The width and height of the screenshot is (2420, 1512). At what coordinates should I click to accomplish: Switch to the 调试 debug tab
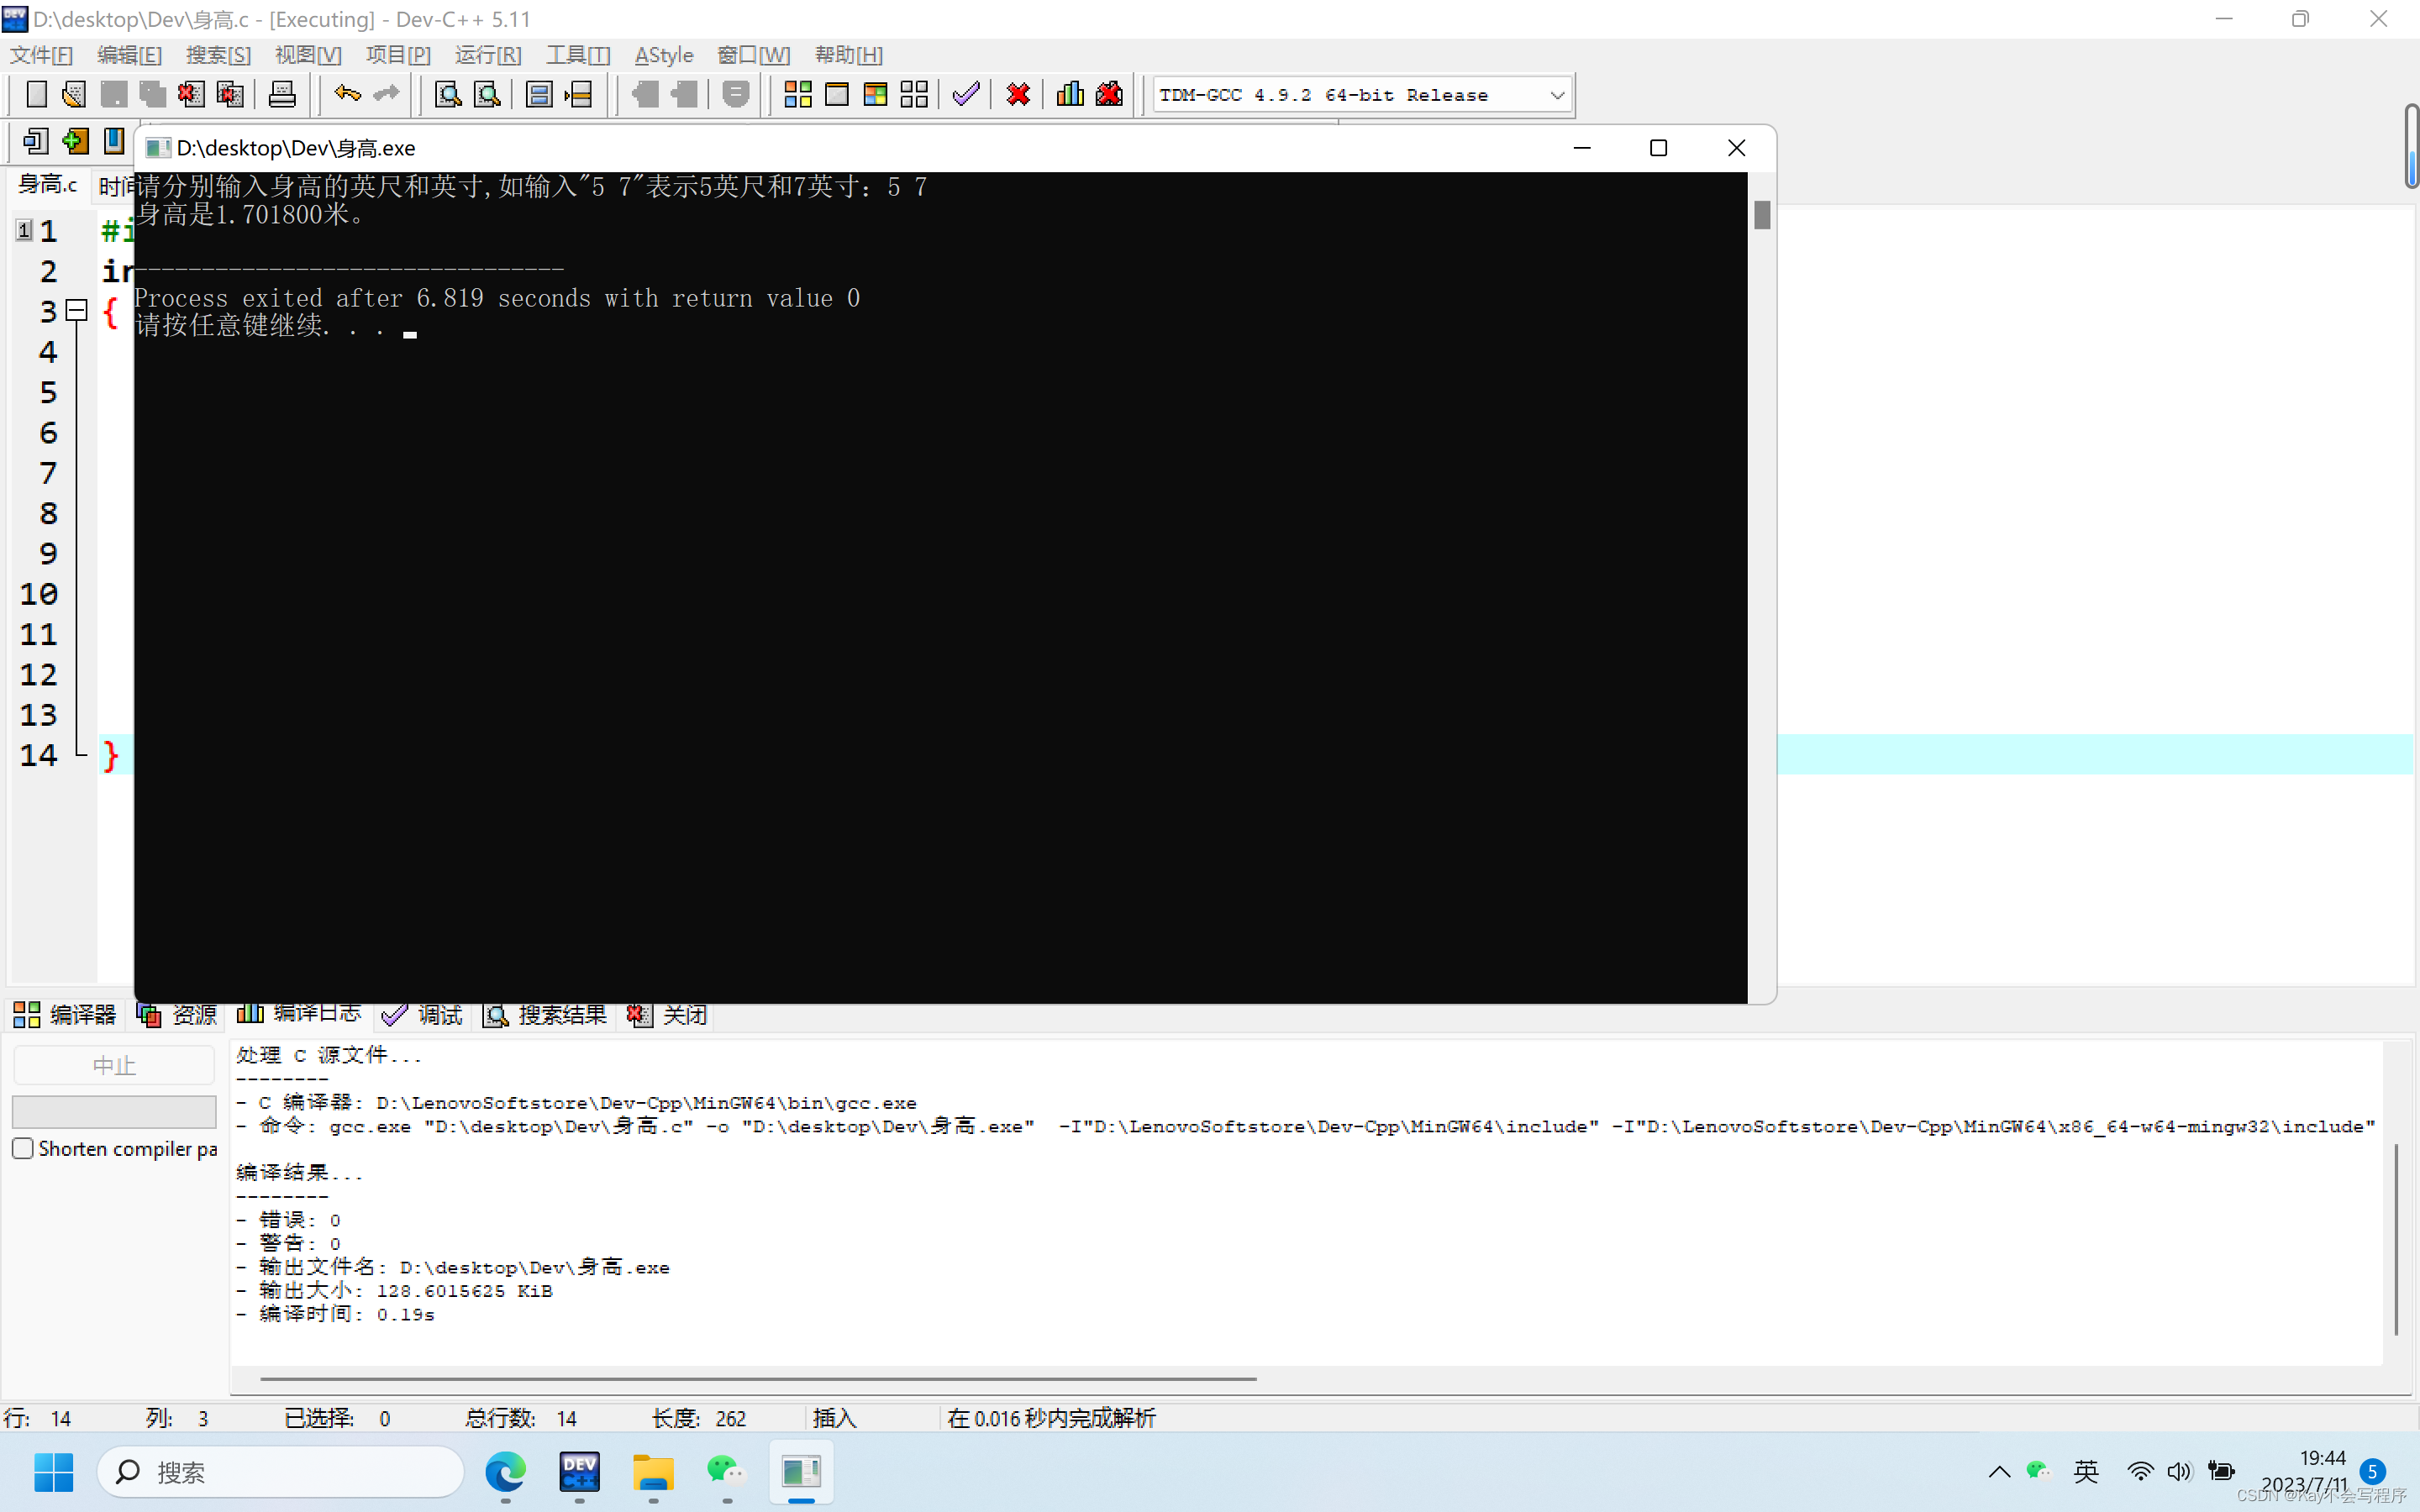coord(422,1015)
